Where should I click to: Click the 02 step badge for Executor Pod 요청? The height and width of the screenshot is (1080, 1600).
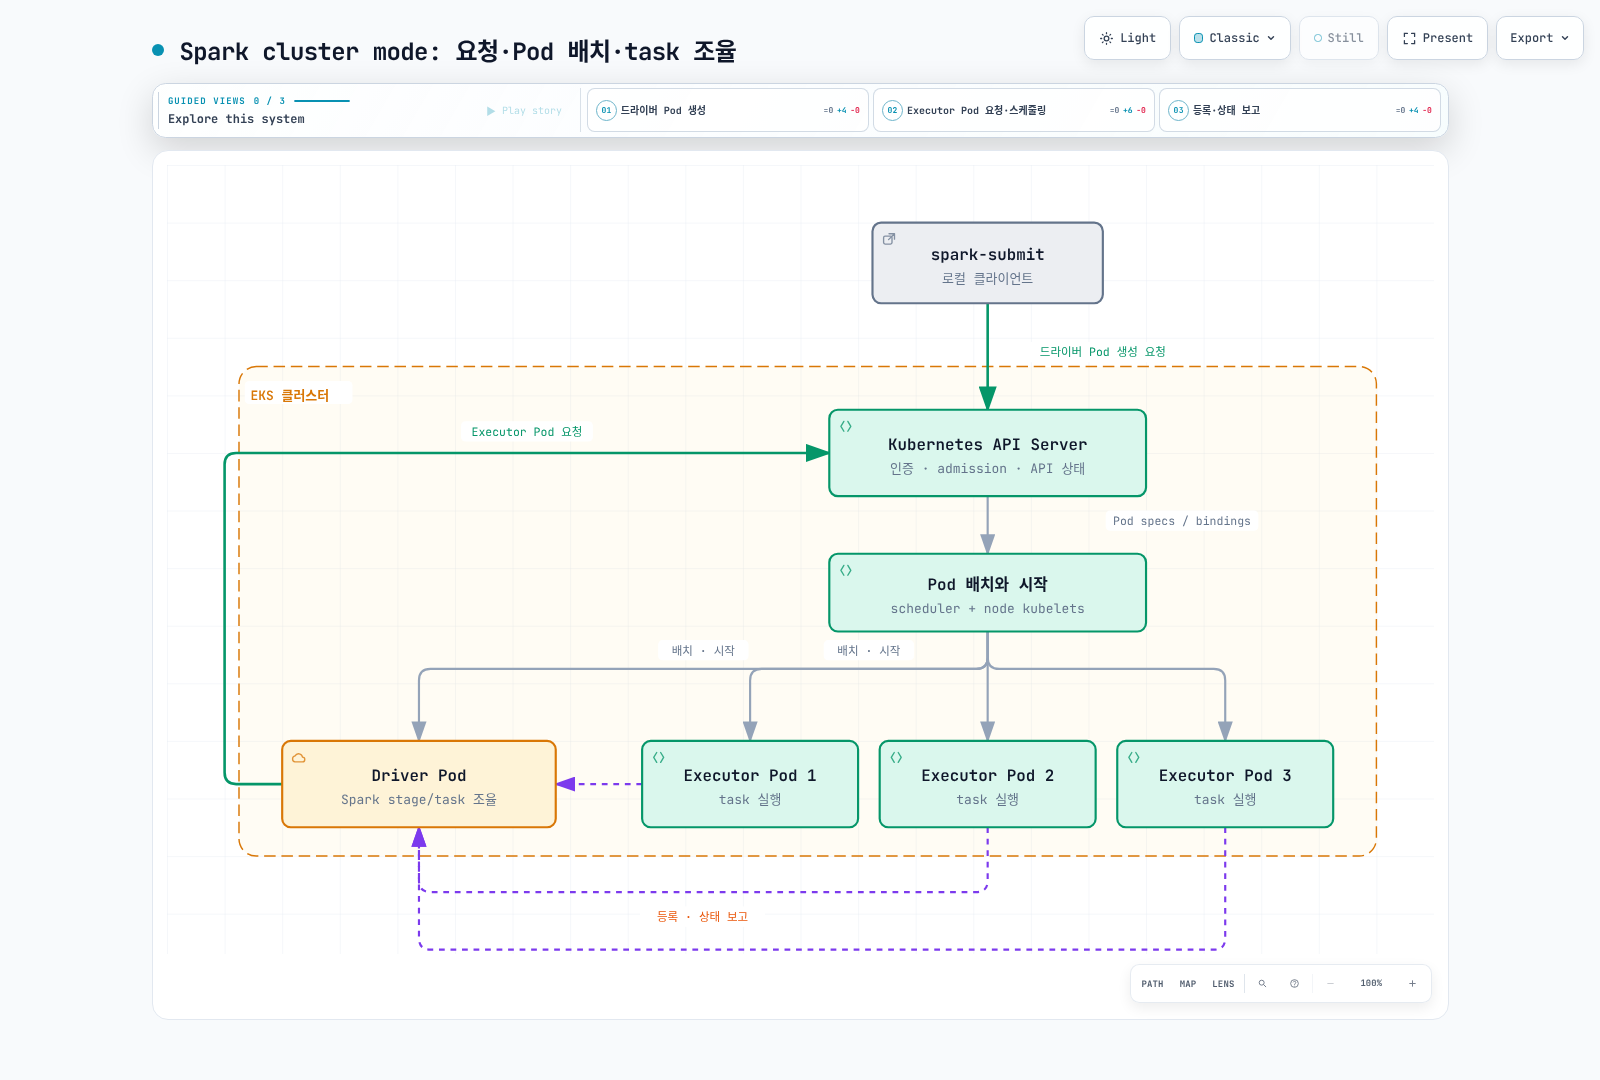tap(892, 110)
